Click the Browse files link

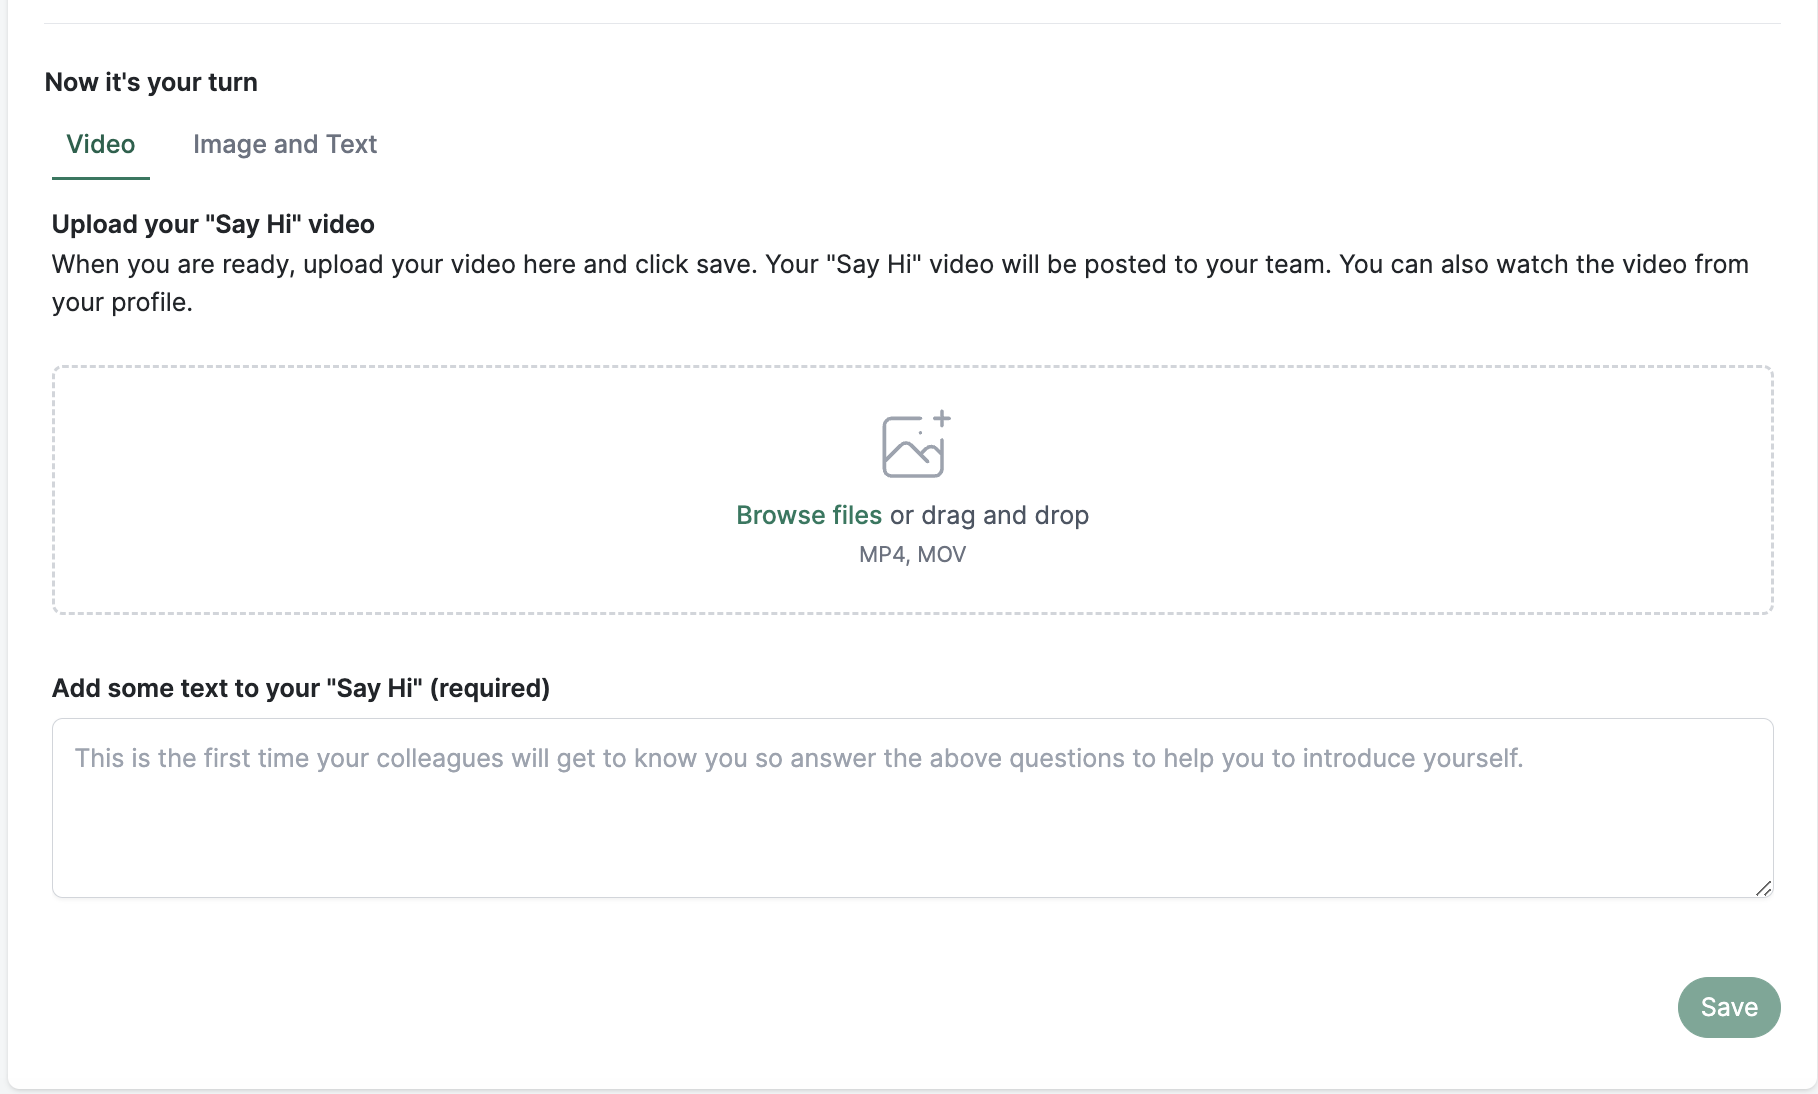coord(809,515)
